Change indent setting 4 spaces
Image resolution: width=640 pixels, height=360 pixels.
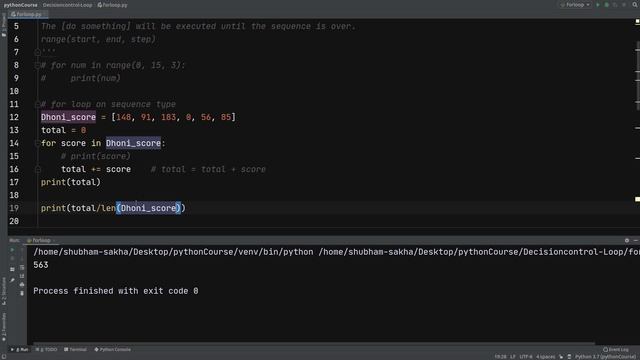pos(546,357)
